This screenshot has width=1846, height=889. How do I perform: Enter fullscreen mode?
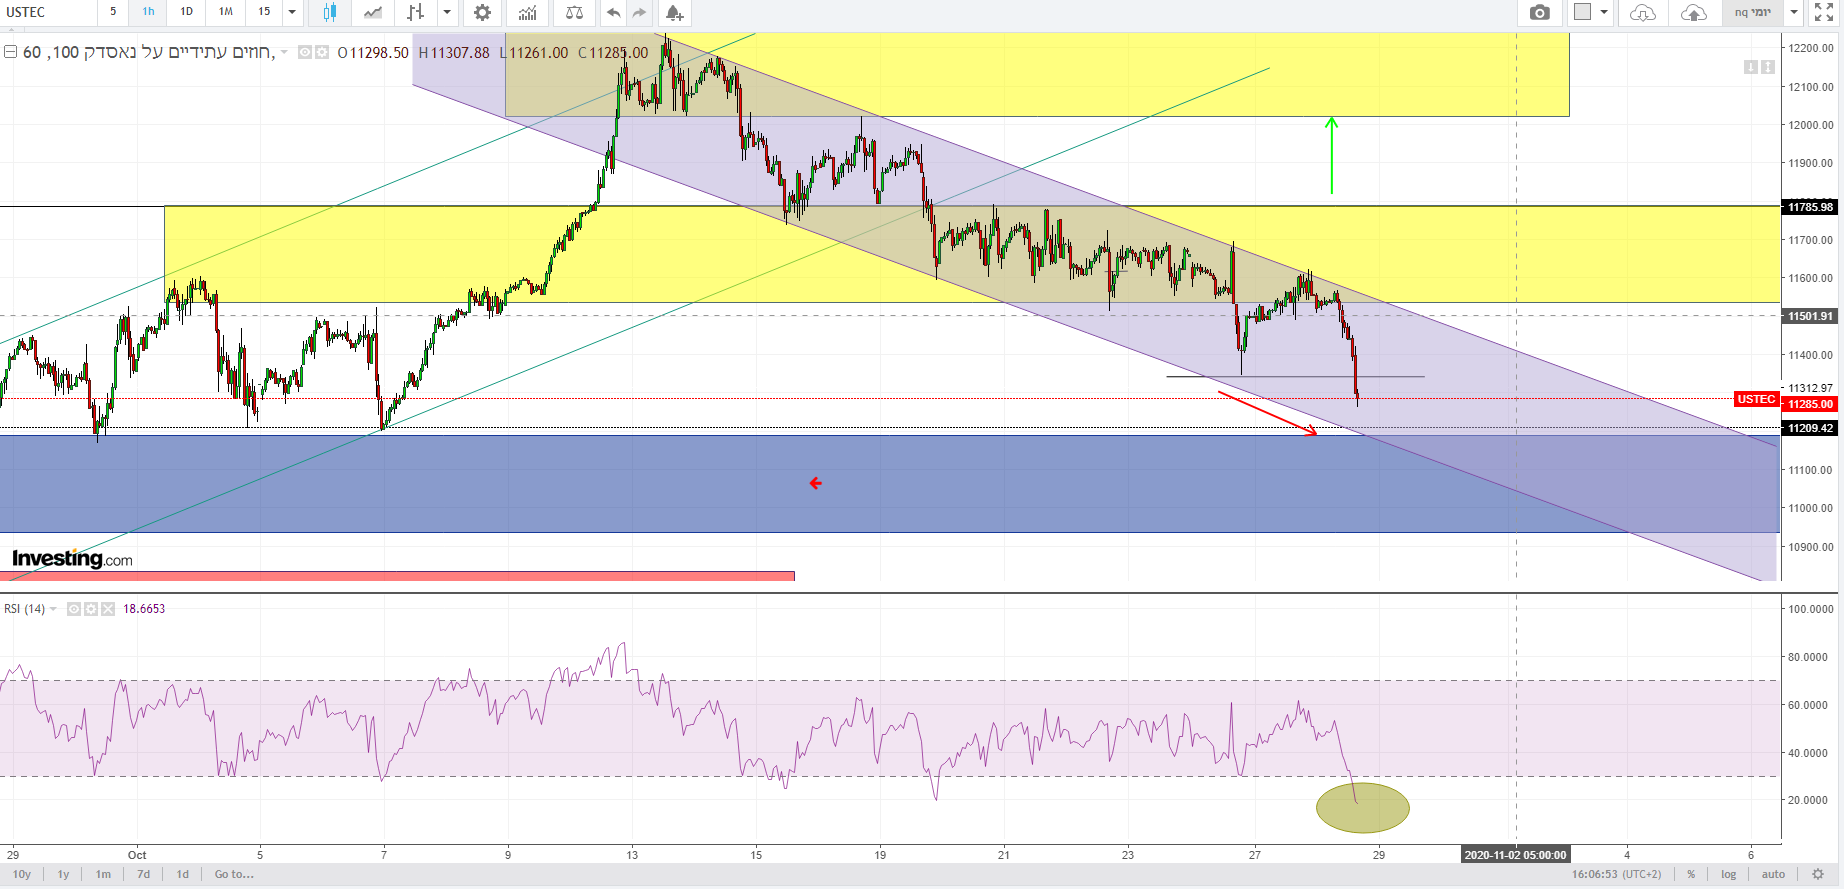(1824, 12)
